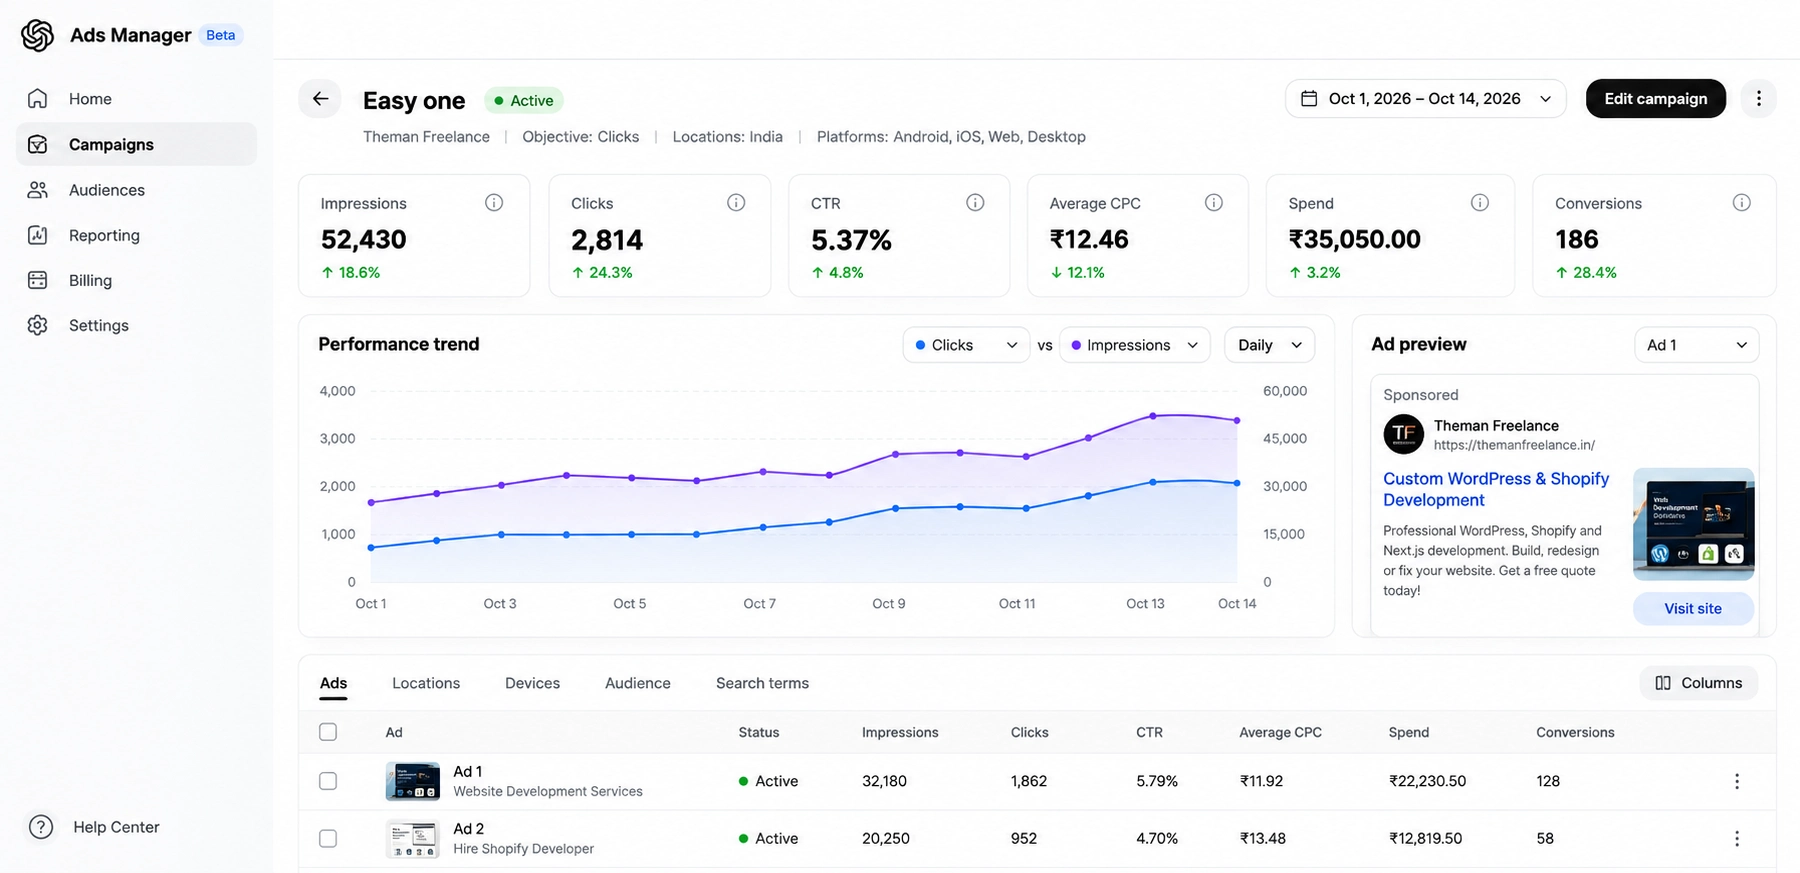
Task: Click the Edit campaign button
Action: [x=1655, y=99]
